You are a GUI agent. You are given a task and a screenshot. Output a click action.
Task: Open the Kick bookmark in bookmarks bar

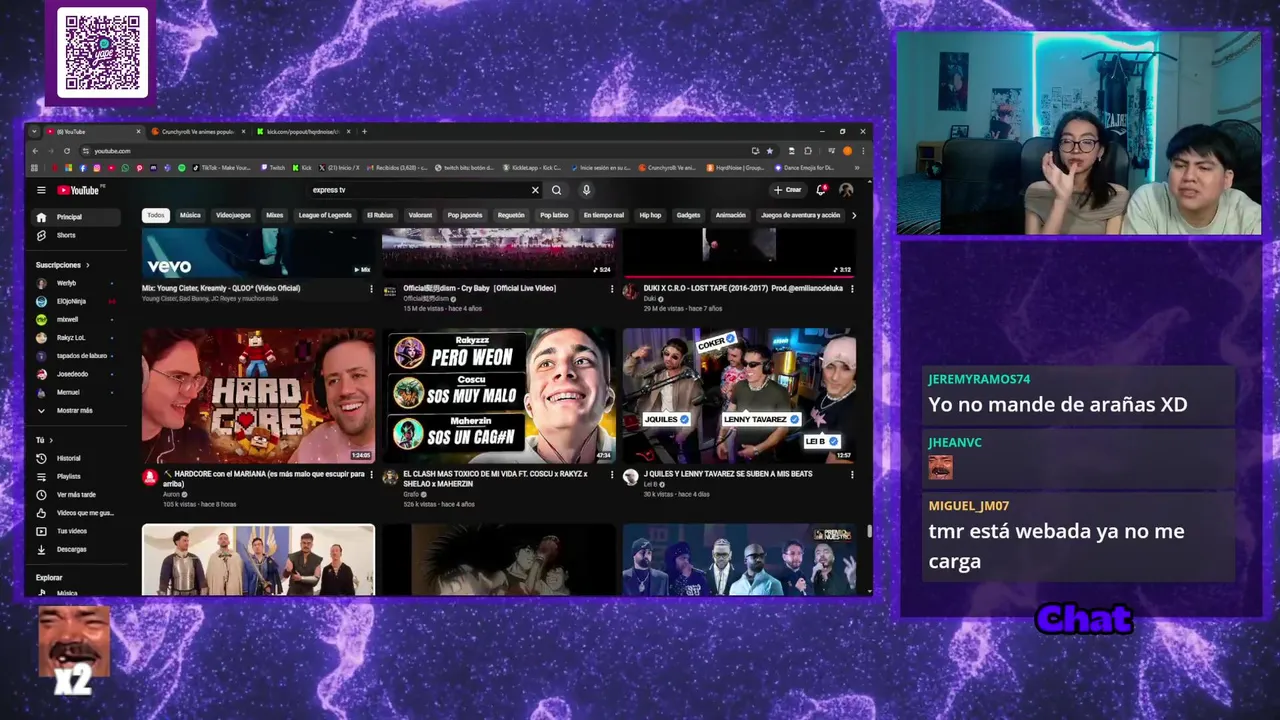coord(302,168)
